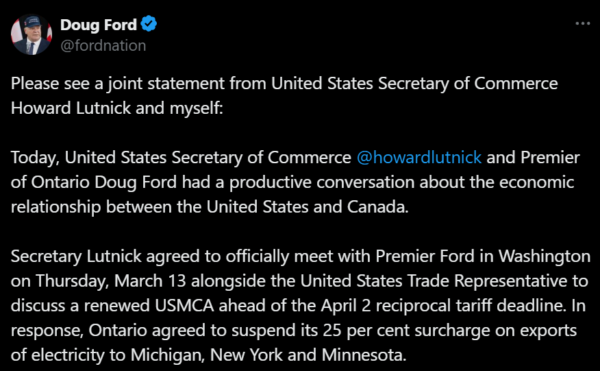The image size is (600, 371).
Task: Click the 'Please see a joint statement' line
Action: [284, 84]
